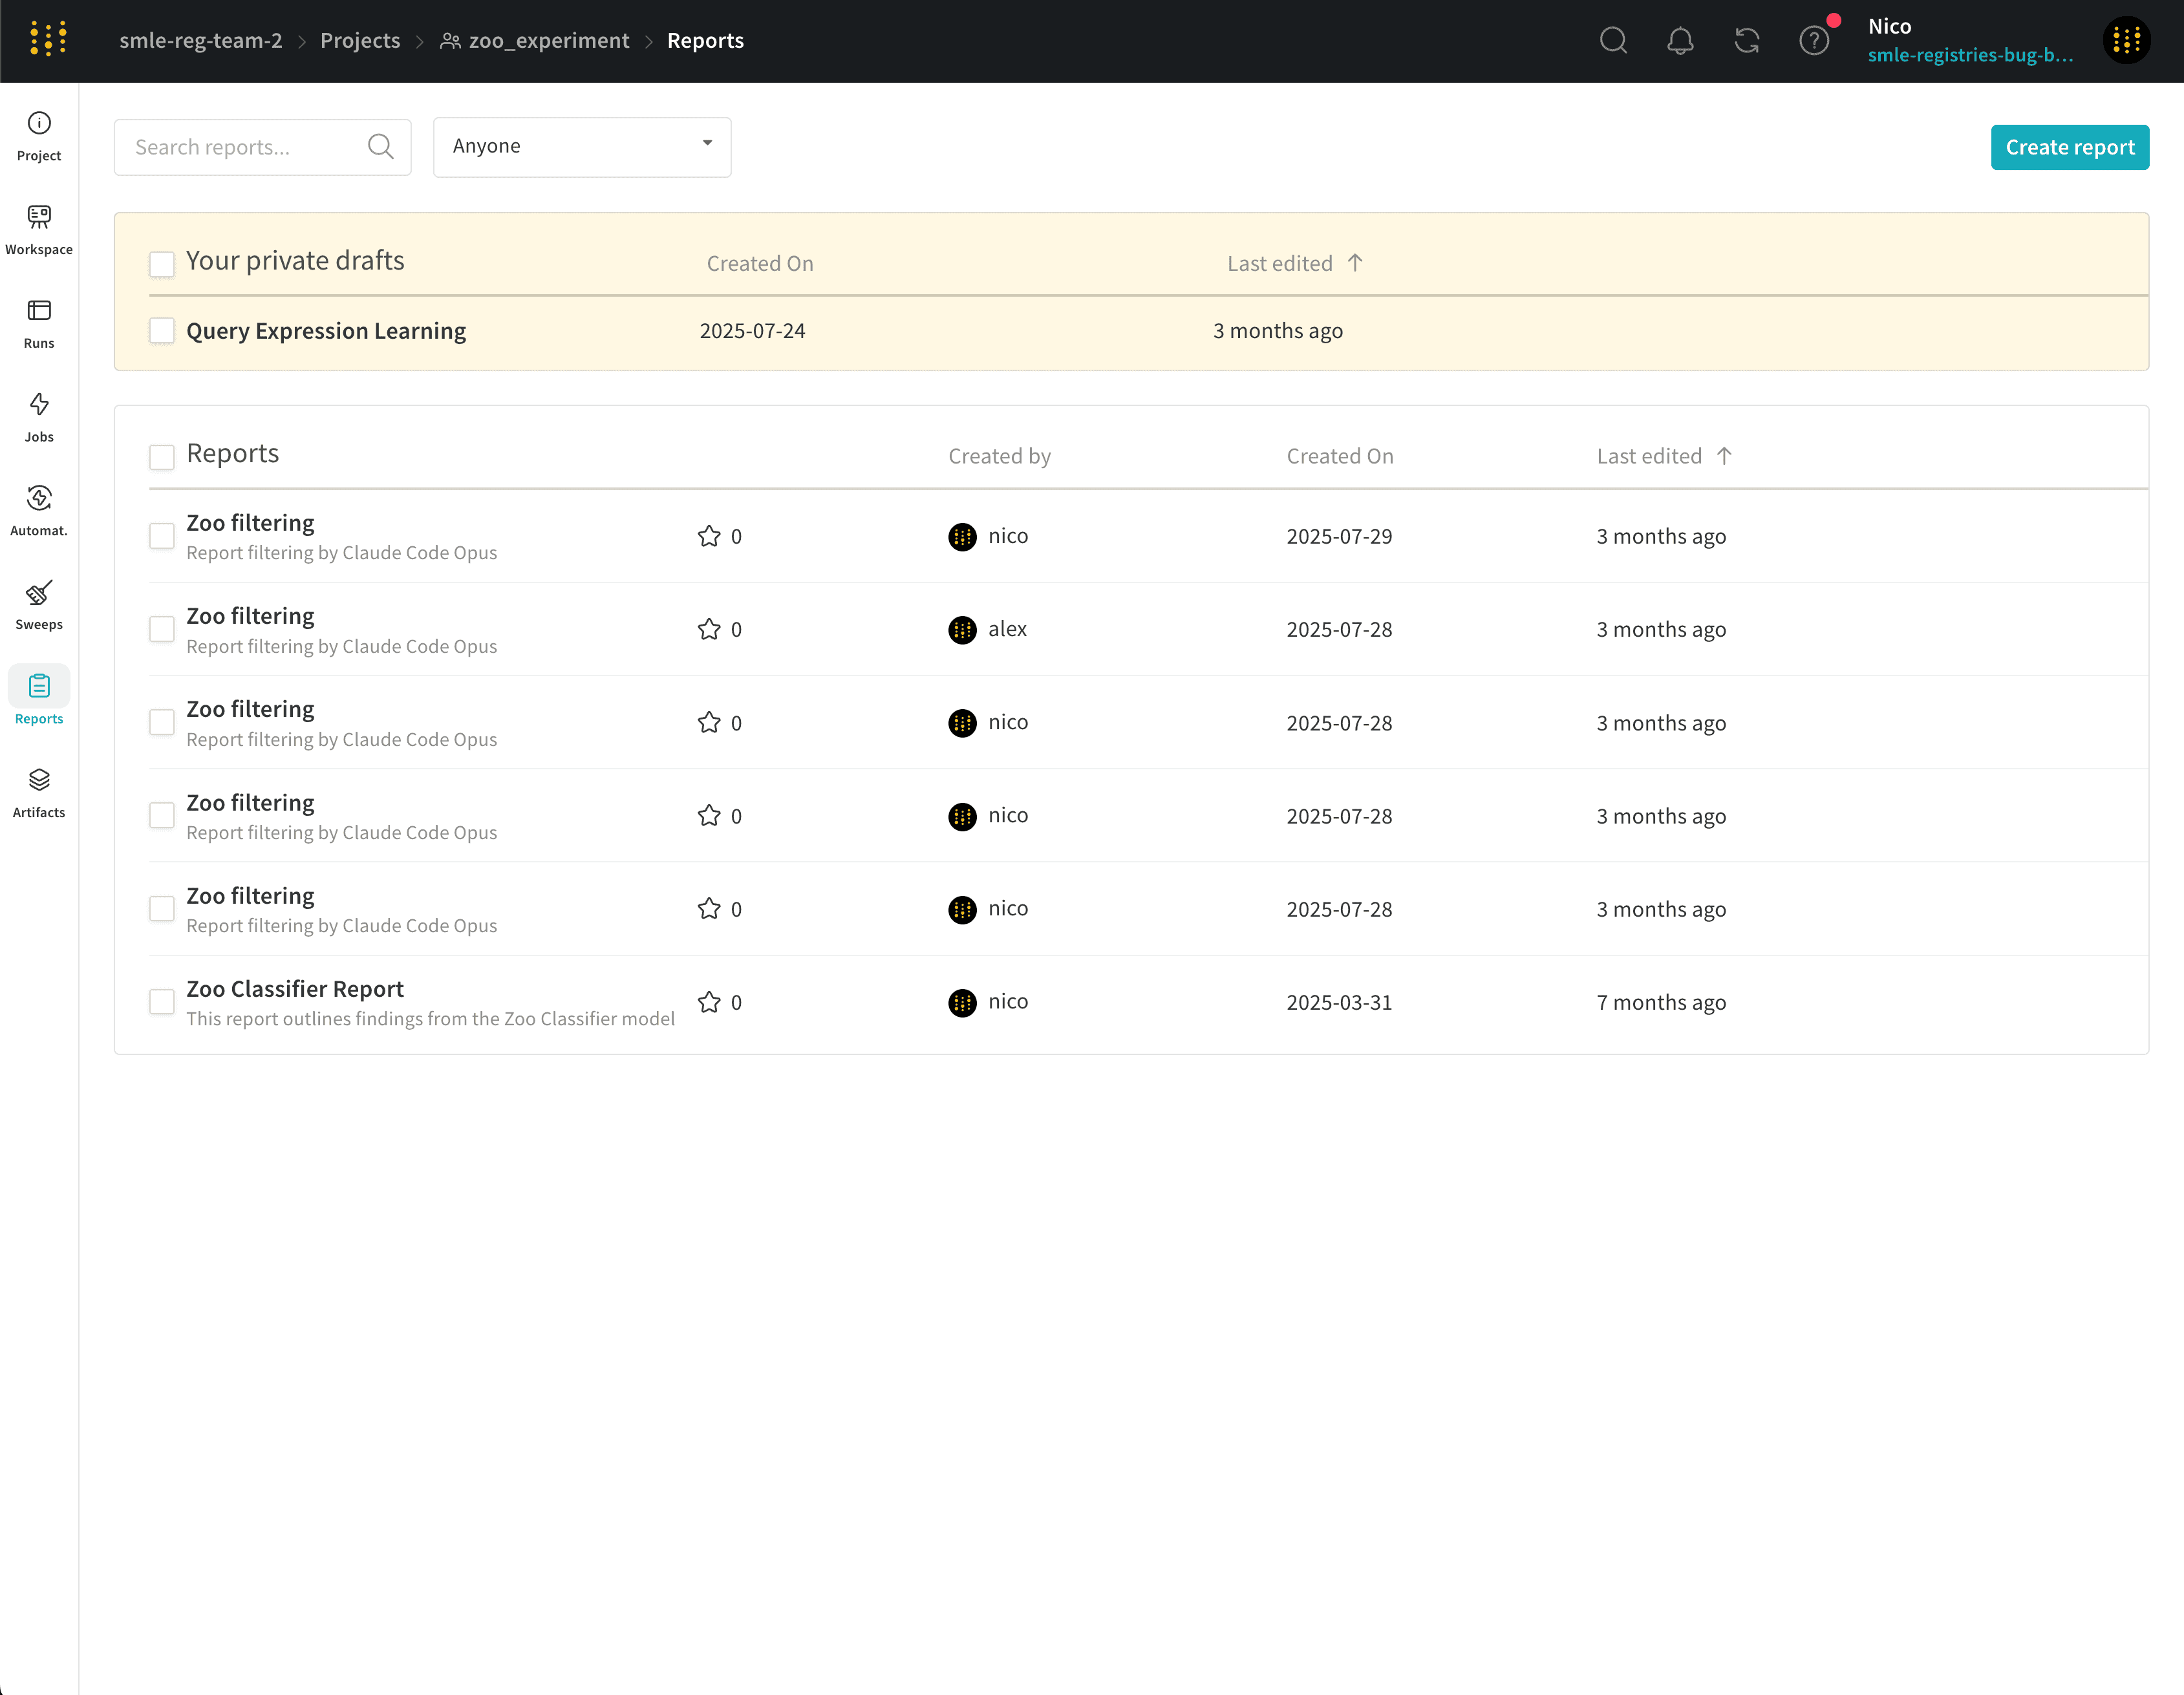Open the Zoo Classifier Report

(x=295, y=988)
